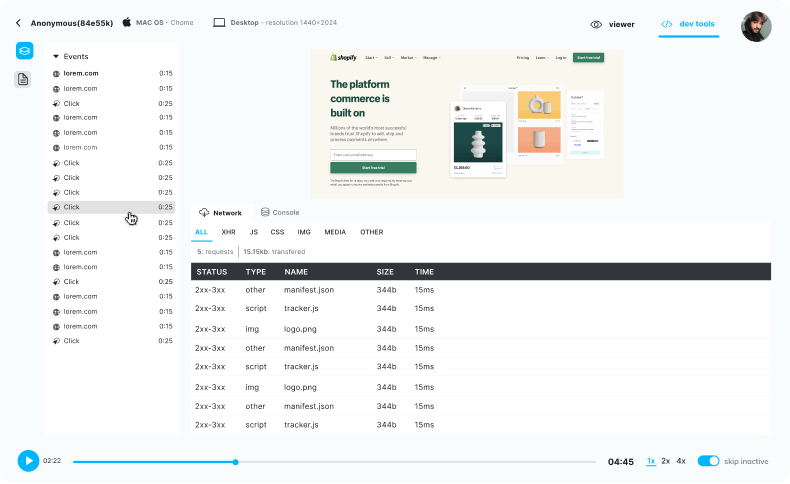The width and height of the screenshot is (790, 484).
Task: Filter requests by XHR
Action: coord(228,232)
